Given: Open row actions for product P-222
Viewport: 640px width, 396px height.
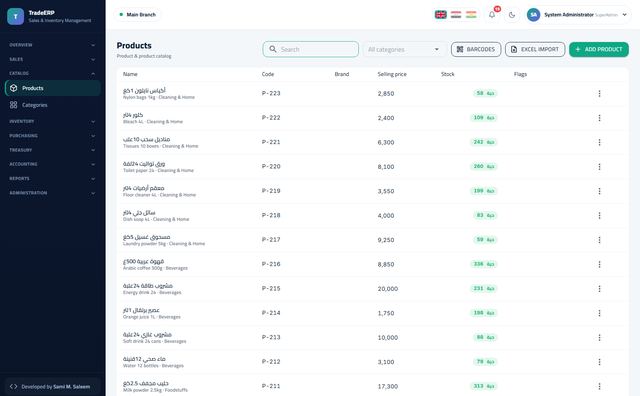Looking at the screenshot, I should pos(599,118).
